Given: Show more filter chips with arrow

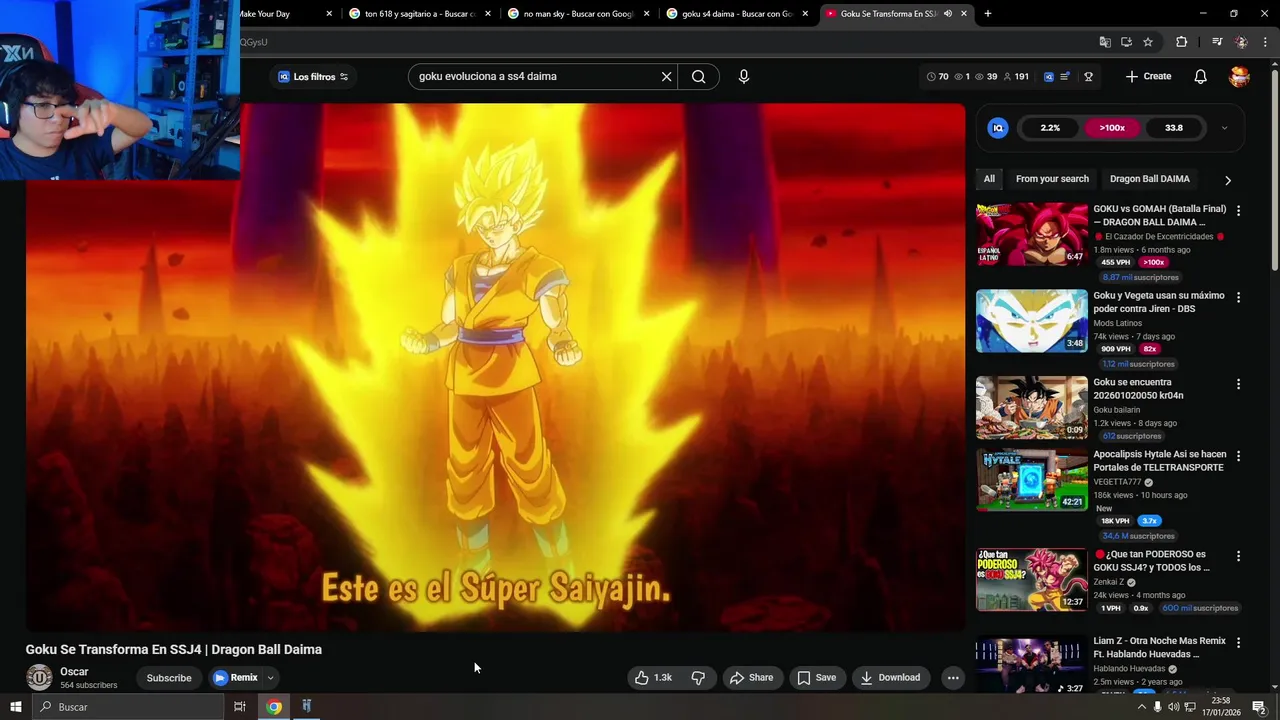Looking at the screenshot, I should tap(1227, 180).
